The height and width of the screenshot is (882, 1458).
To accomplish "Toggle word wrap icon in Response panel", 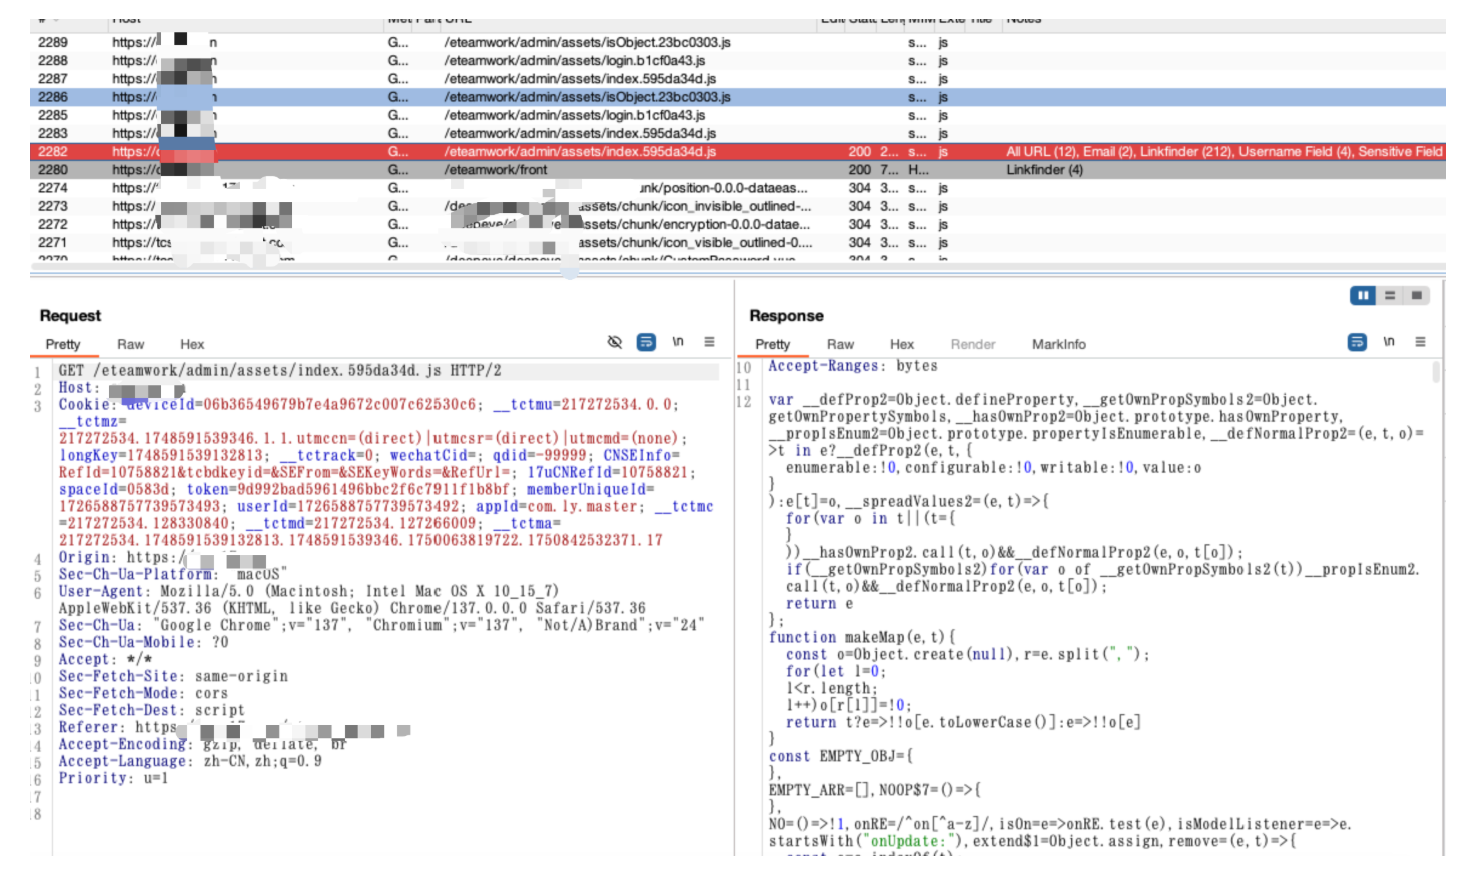I will 1357,342.
